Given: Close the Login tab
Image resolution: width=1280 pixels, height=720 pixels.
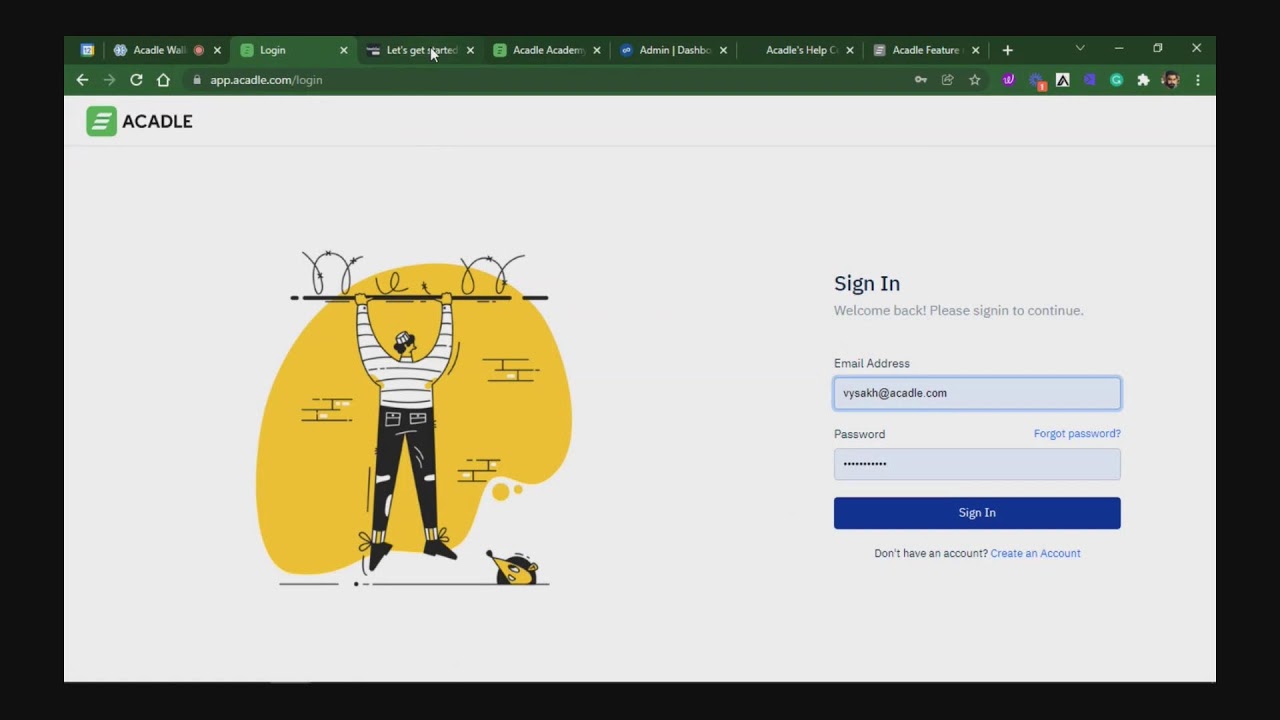Looking at the screenshot, I should pyautogui.click(x=344, y=50).
